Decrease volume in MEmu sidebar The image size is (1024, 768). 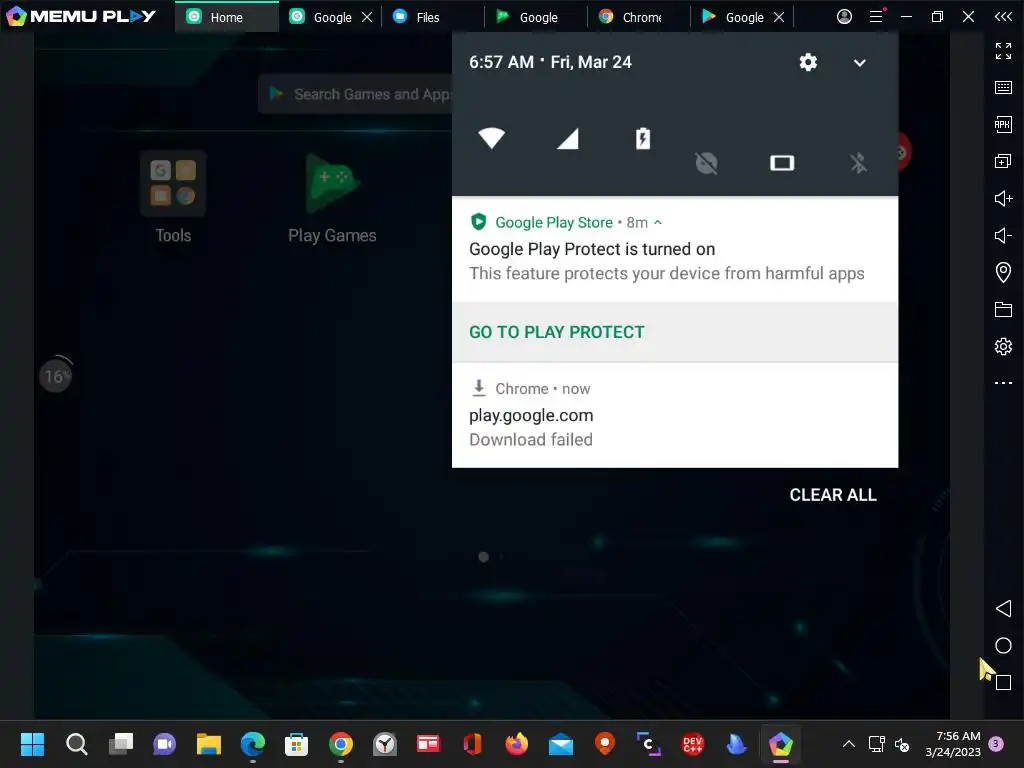1003,235
